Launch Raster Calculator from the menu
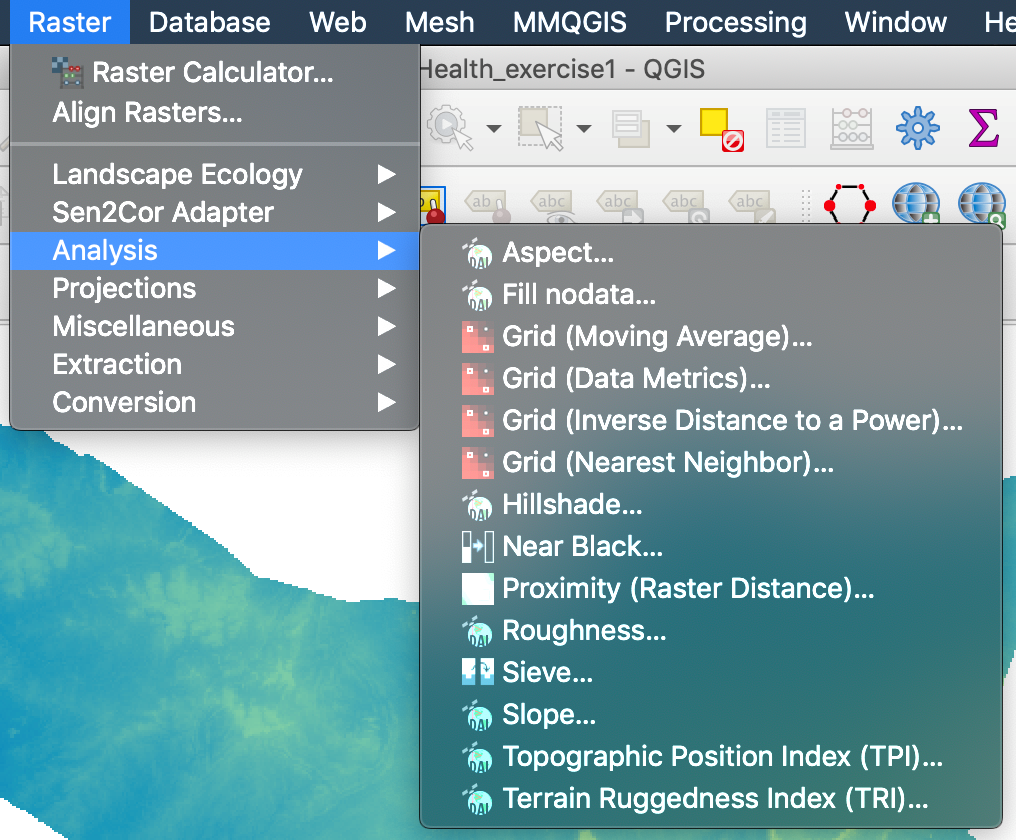 (214, 72)
